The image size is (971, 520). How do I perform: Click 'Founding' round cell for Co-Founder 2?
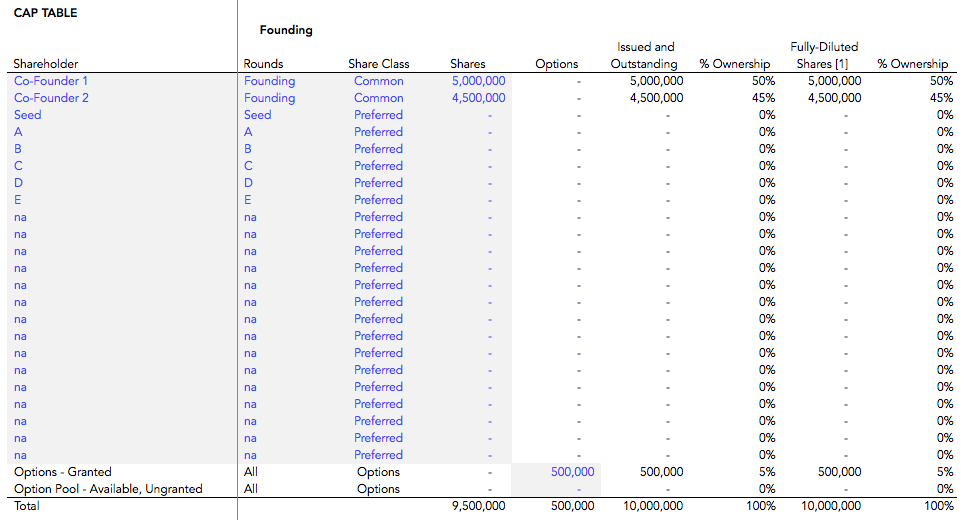[269, 98]
